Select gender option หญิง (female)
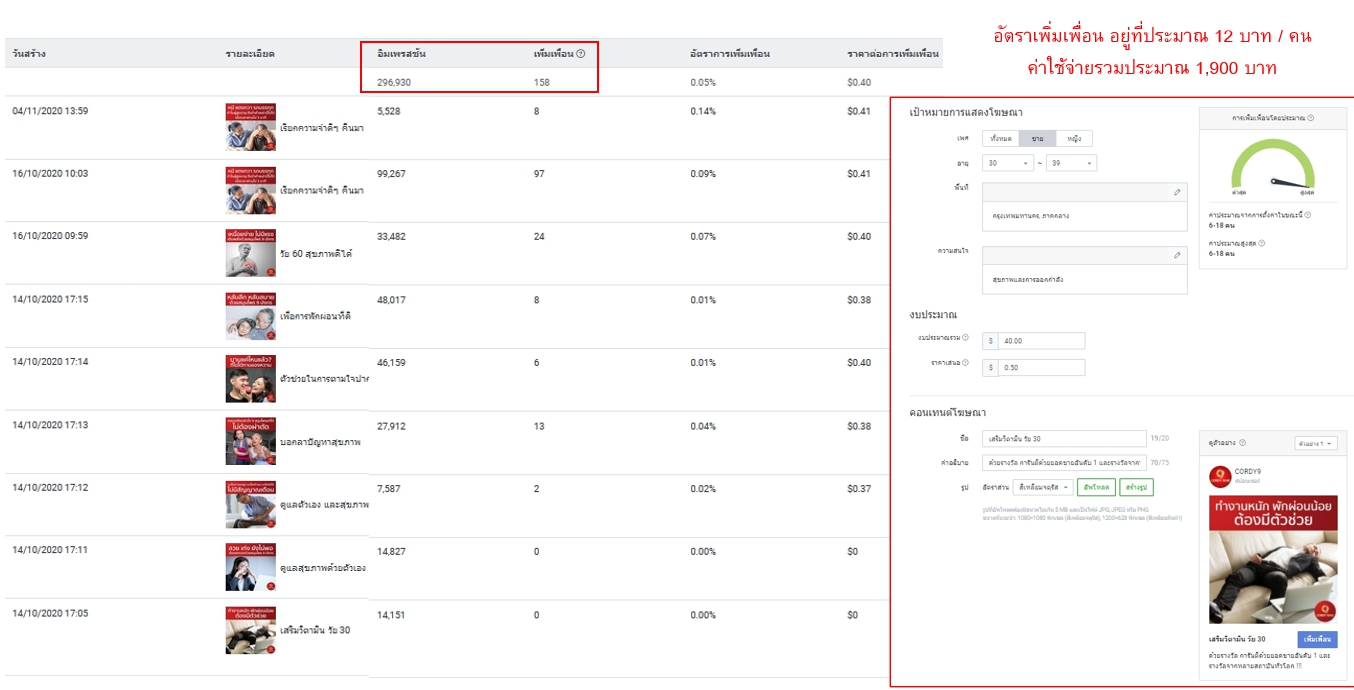Image resolution: width=1354 pixels, height=690 pixels. [x=1073, y=139]
